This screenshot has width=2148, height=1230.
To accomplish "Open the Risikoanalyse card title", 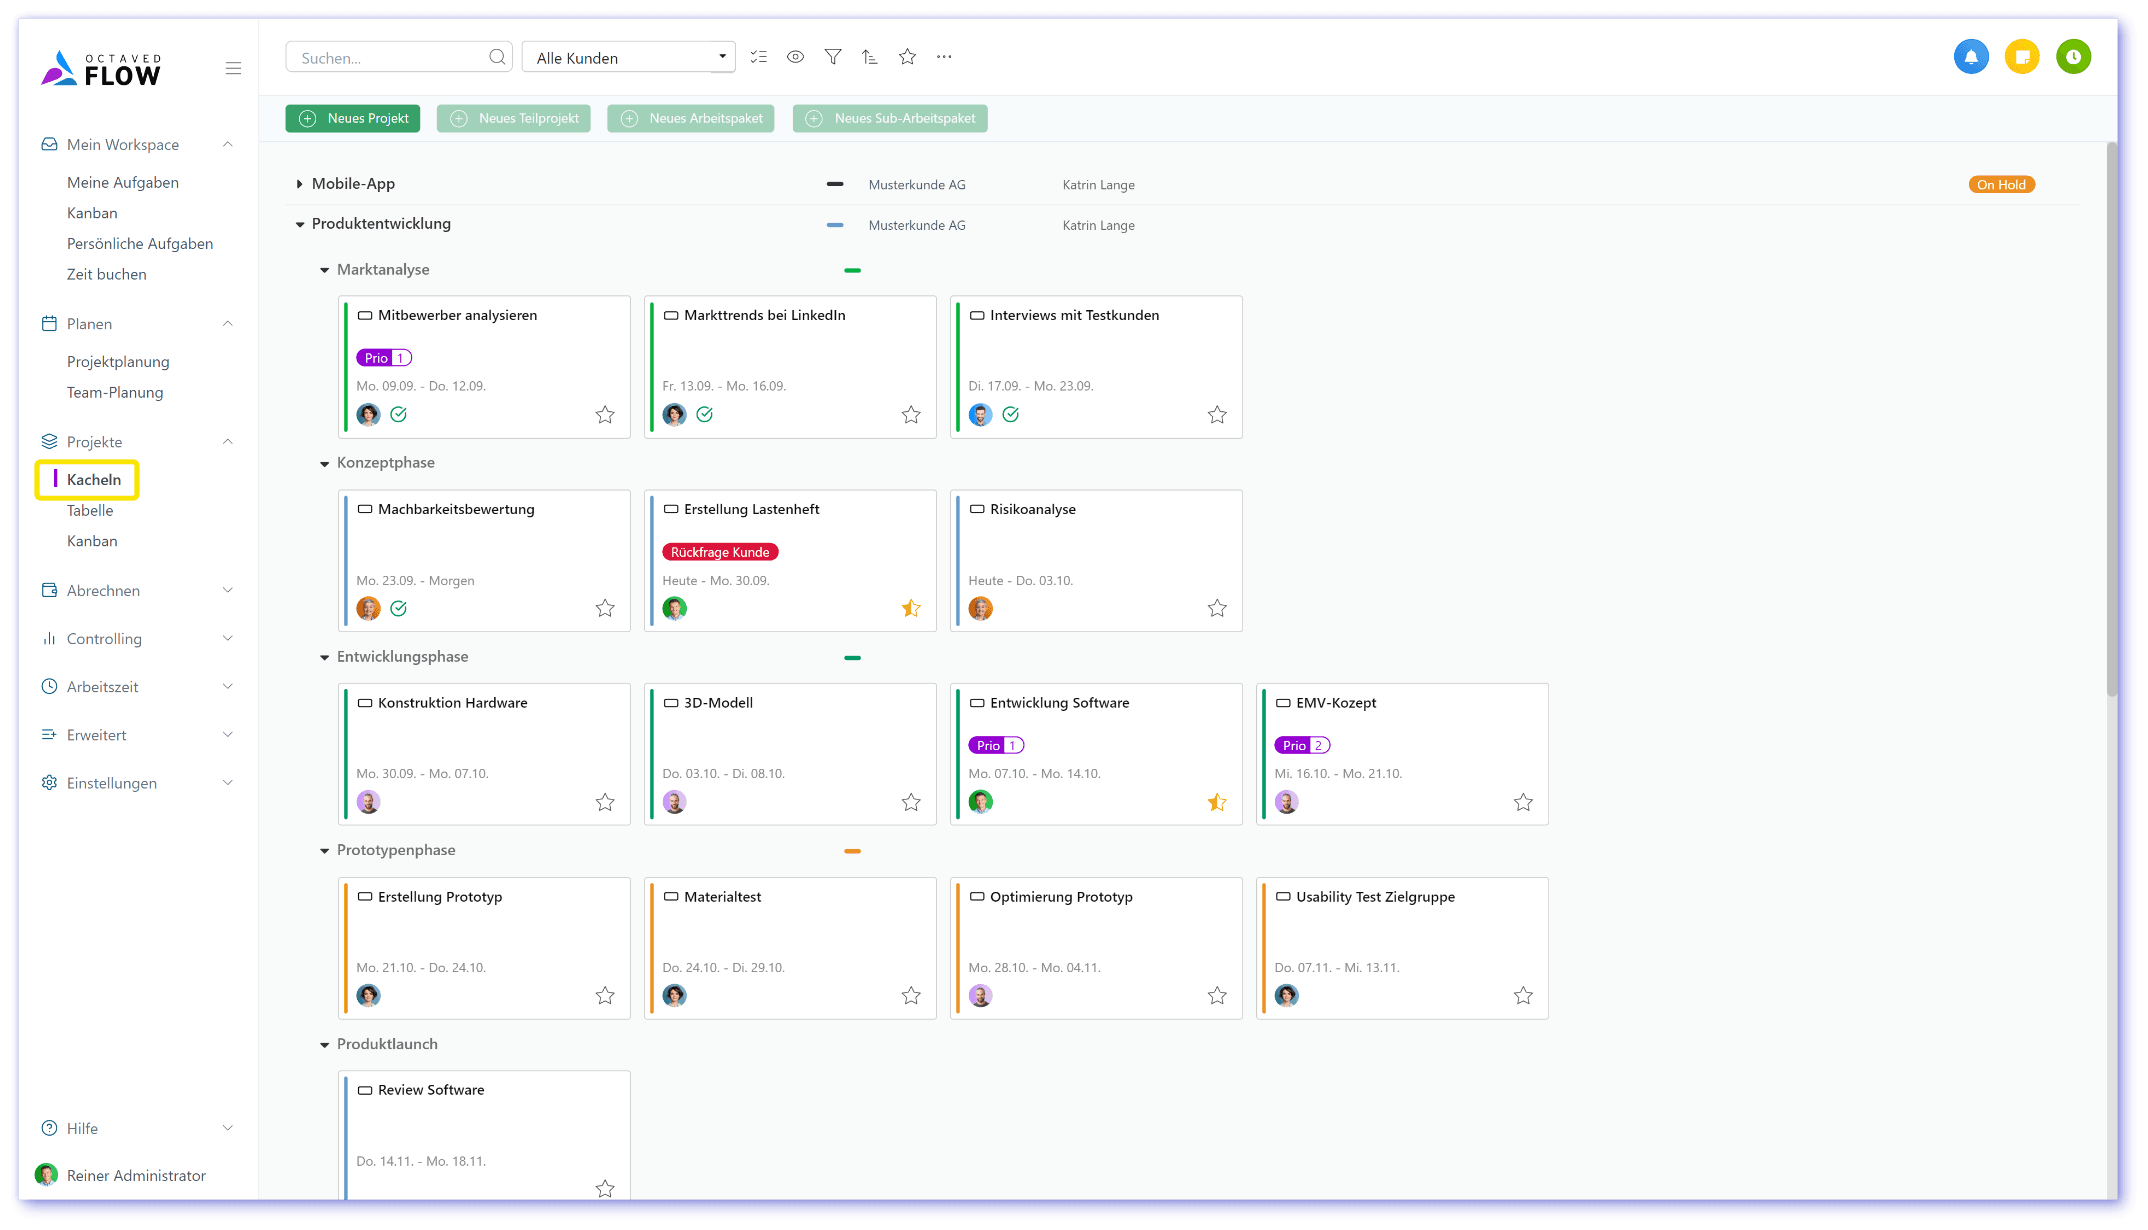I will 1032,509.
